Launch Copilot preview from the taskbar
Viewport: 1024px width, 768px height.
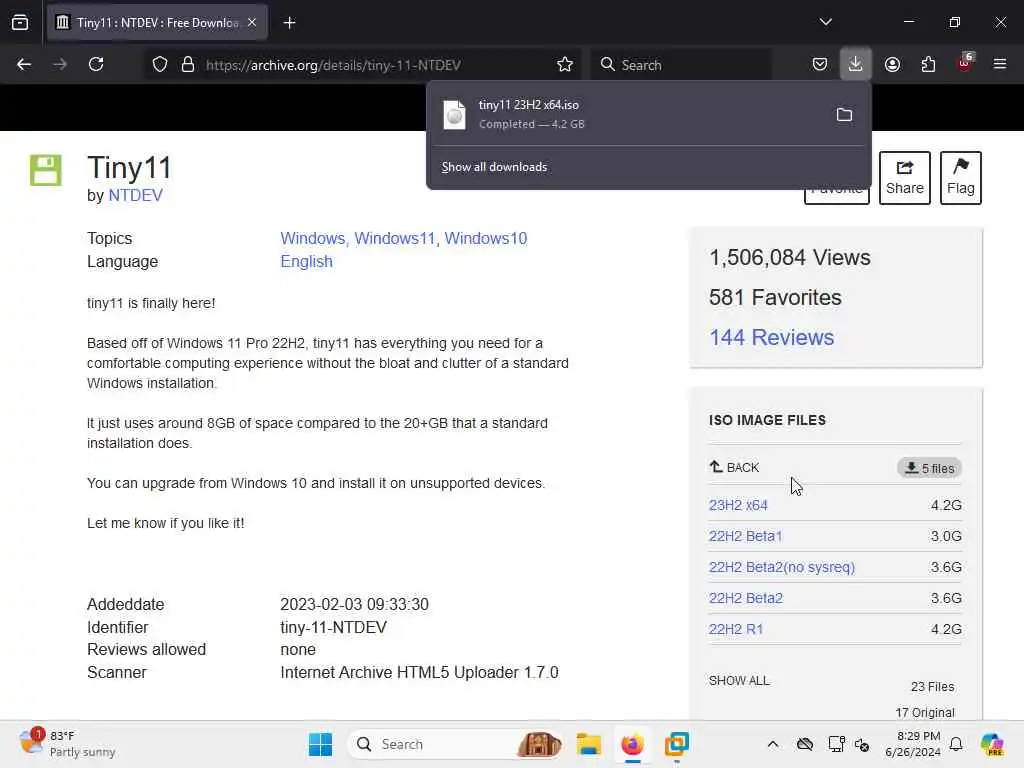992,744
